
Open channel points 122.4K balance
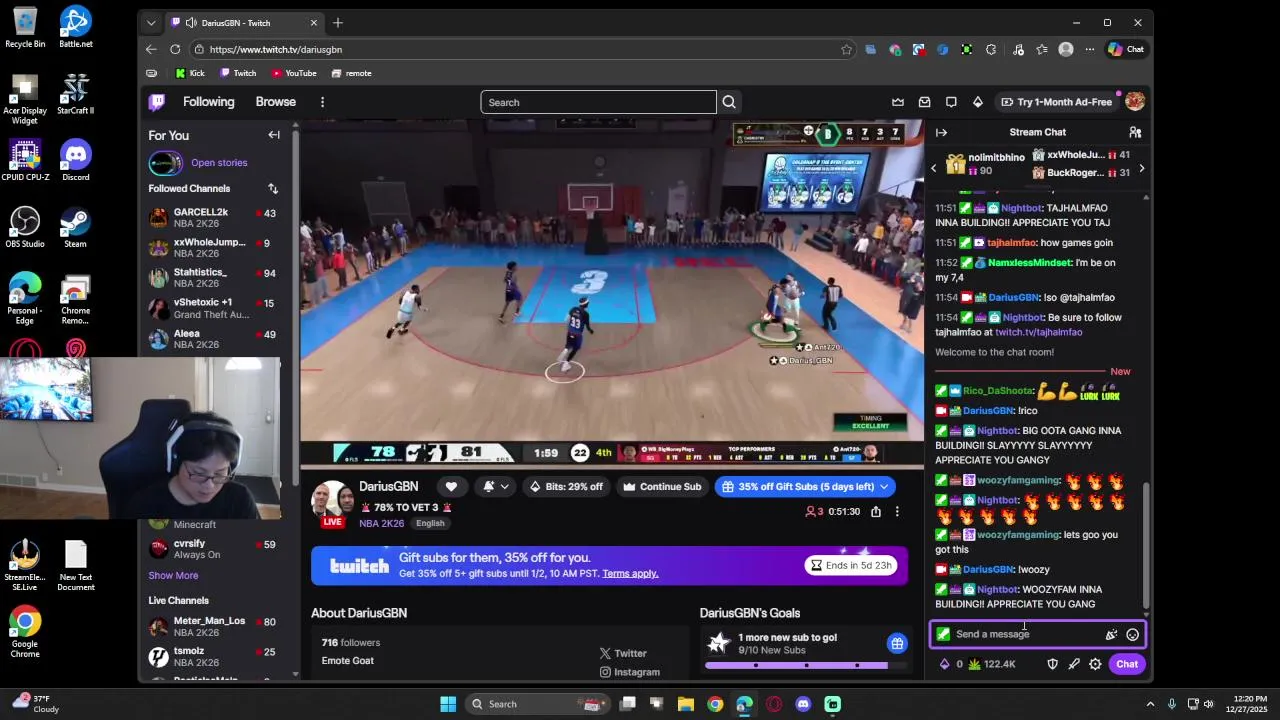[x=992, y=664]
